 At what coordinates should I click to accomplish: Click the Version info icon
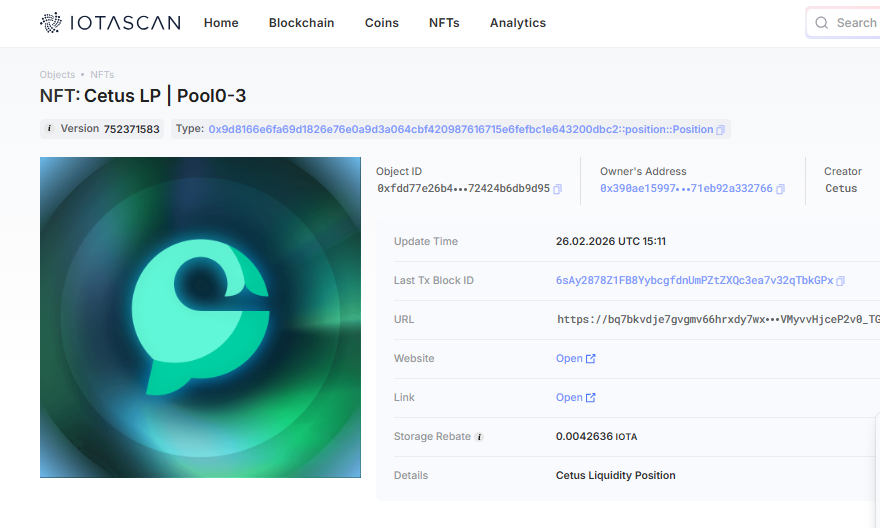coord(49,128)
